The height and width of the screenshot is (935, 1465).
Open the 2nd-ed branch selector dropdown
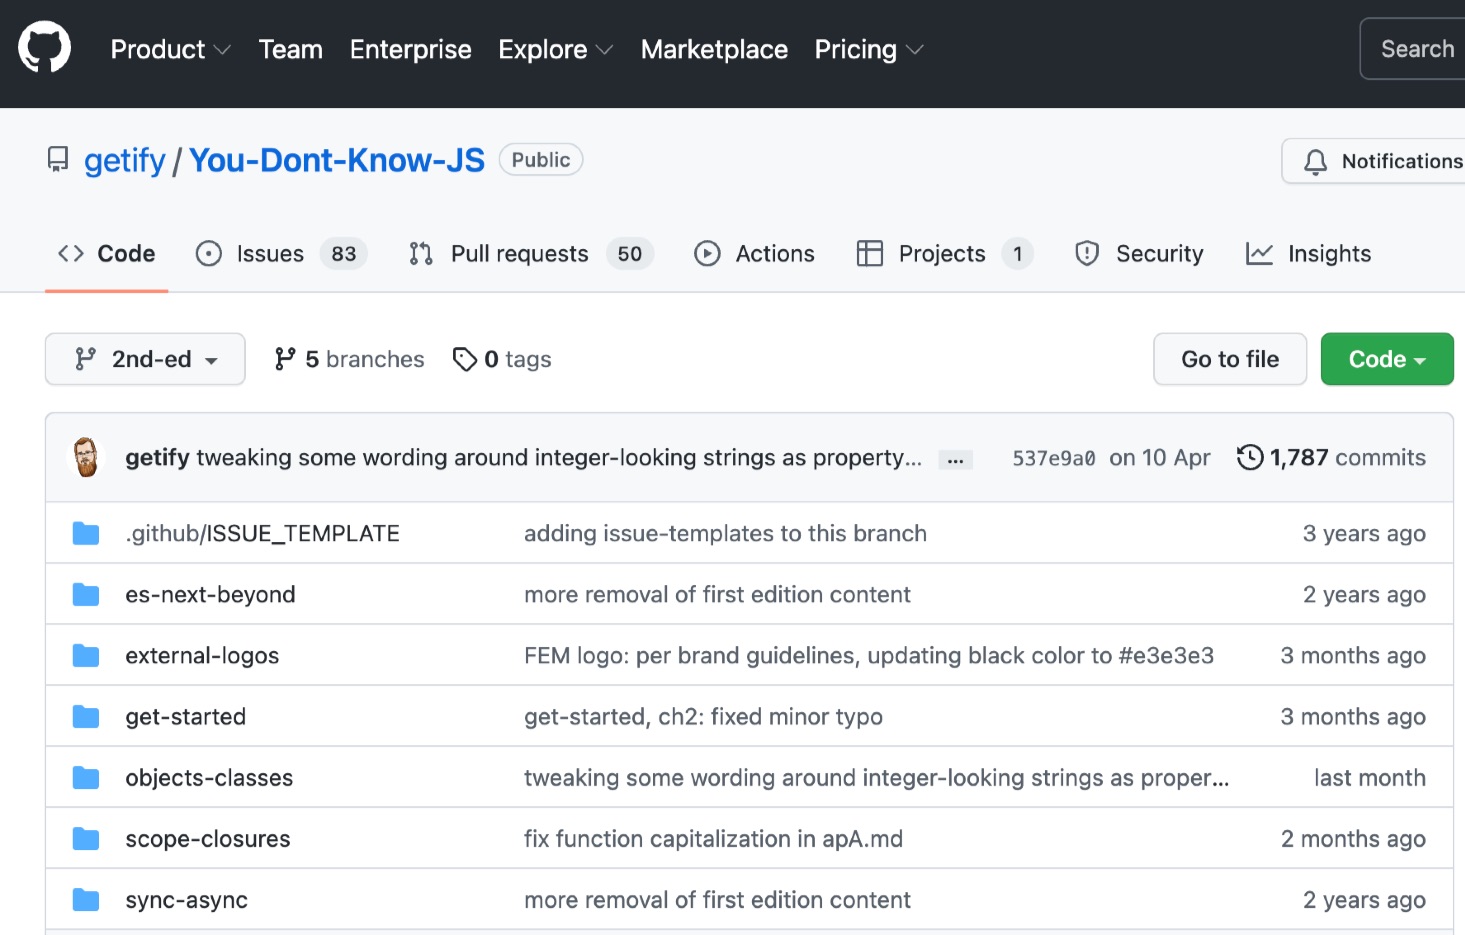(145, 359)
